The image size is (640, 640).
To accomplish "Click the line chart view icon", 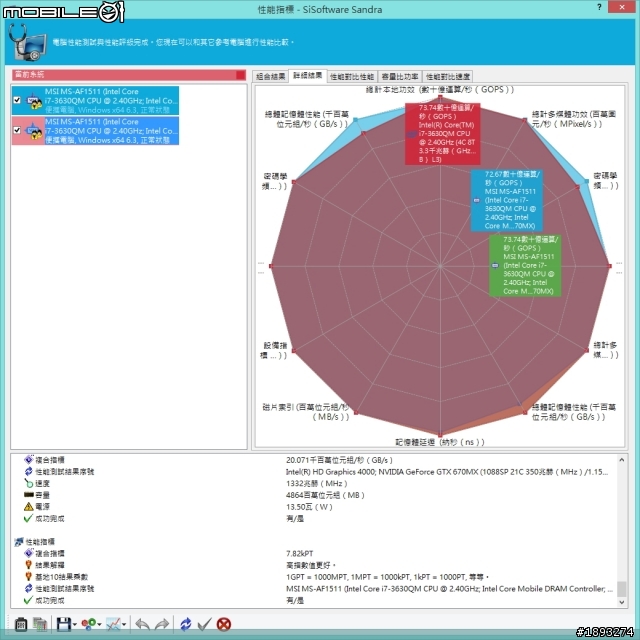I will [113, 624].
